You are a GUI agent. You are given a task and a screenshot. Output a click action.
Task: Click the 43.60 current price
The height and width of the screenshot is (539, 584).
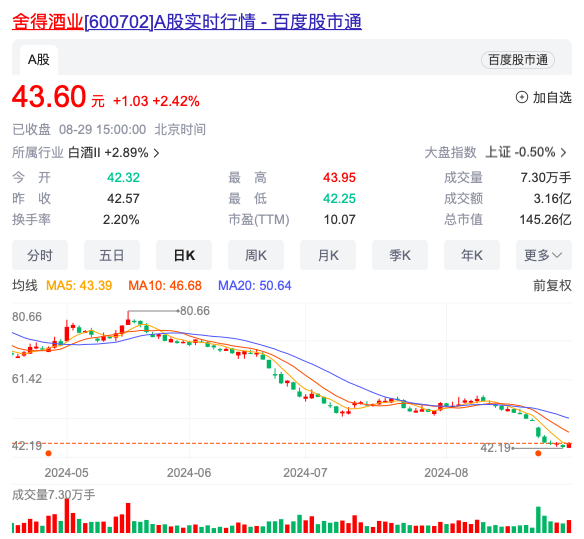tap(49, 96)
